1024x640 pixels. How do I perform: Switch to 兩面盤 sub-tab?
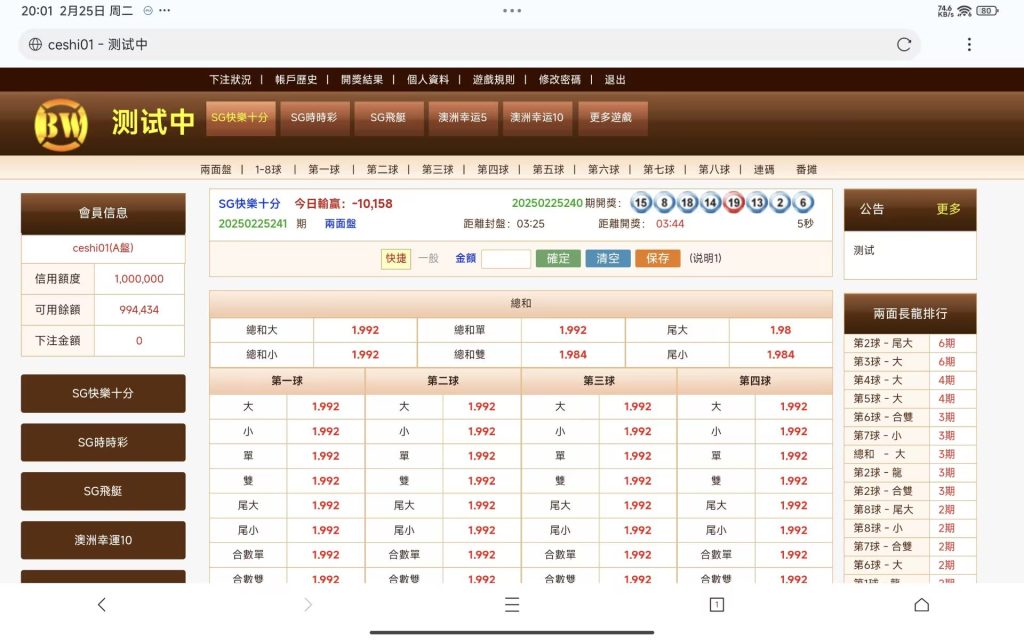[x=216, y=170]
